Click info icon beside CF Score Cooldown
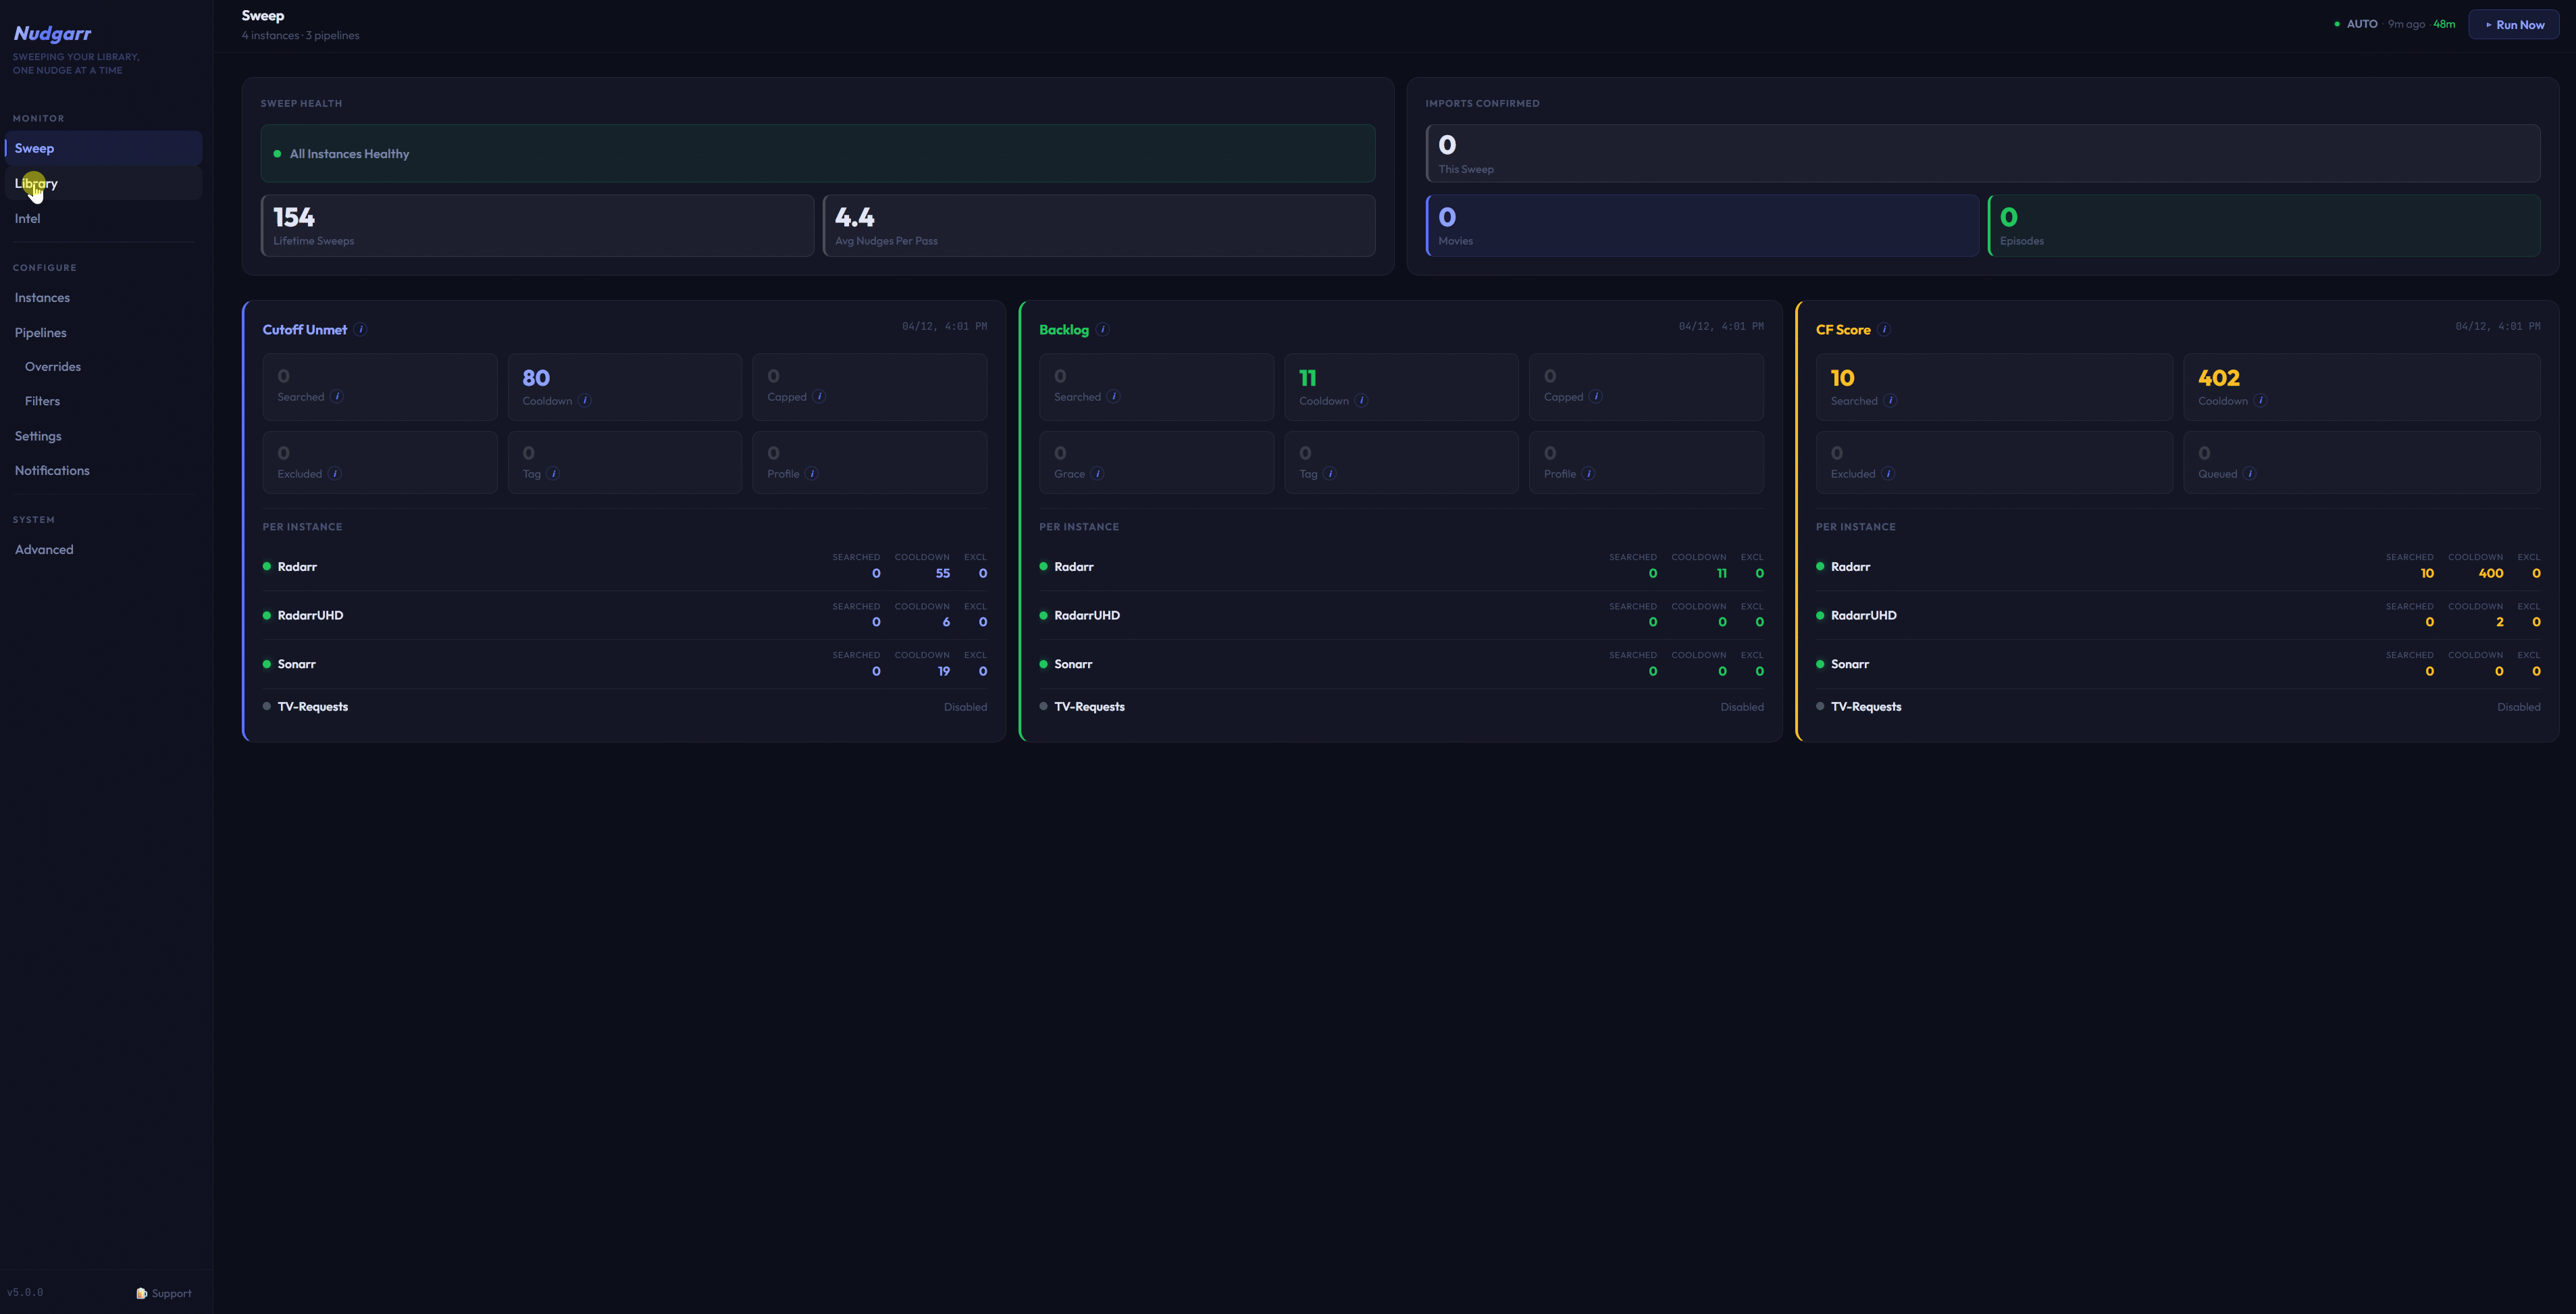The width and height of the screenshot is (2576, 1314). (x=2261, y=401)
